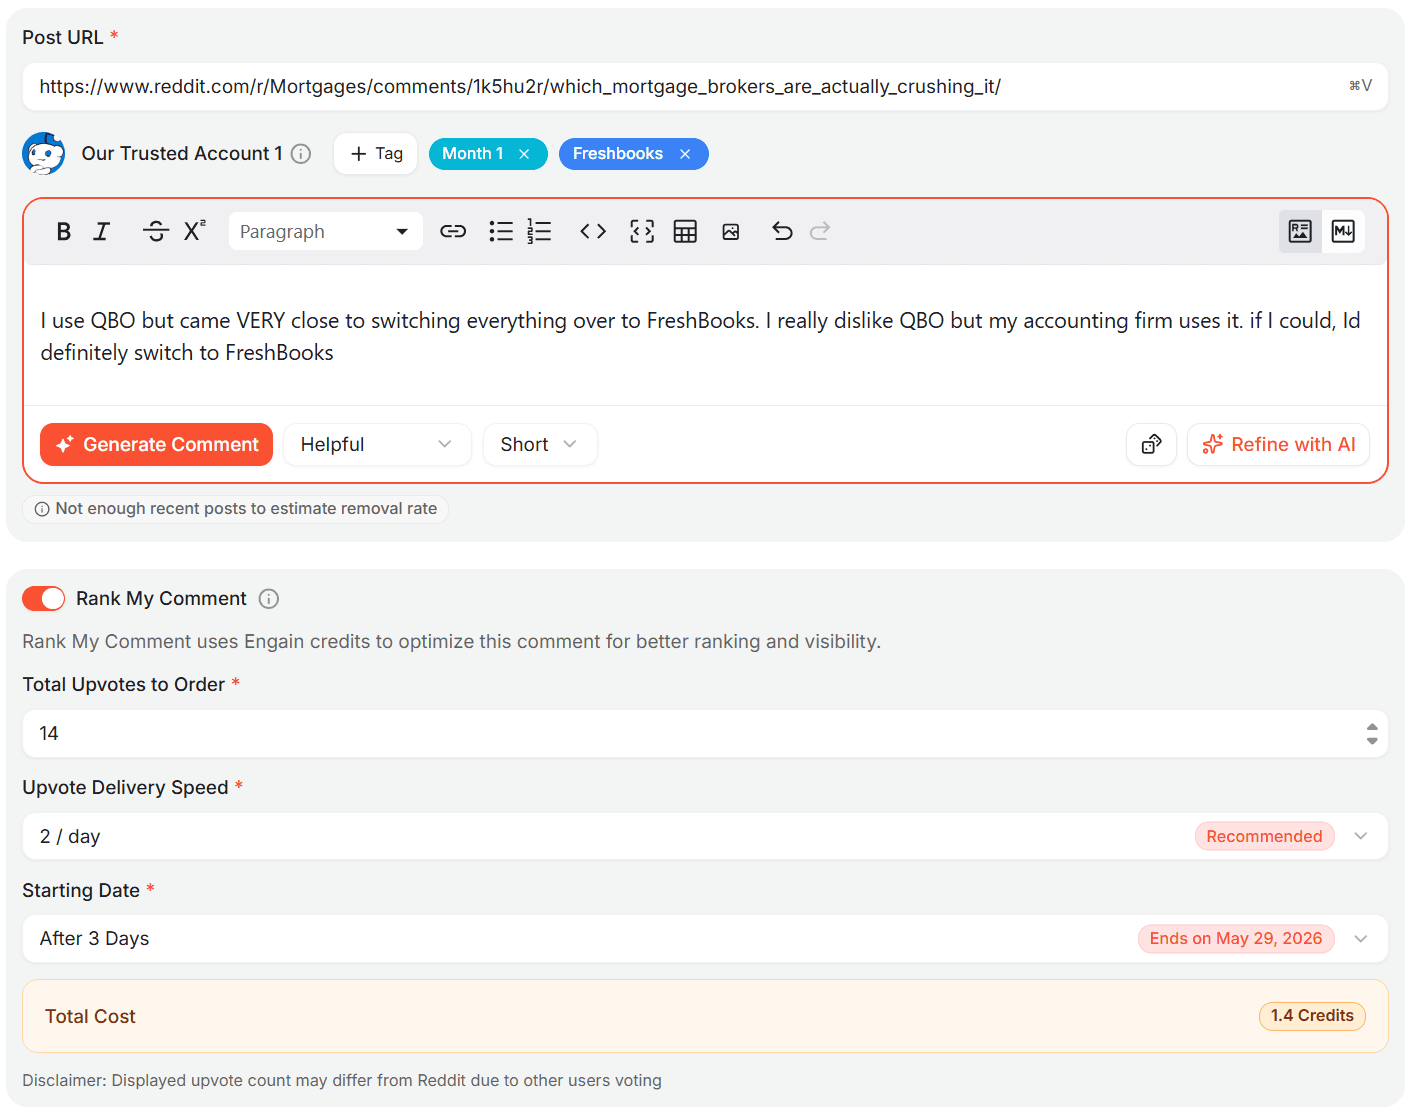The image size is (1413, 1117).
Task: Insert a bulleted list
Action: tap(501, 232)
